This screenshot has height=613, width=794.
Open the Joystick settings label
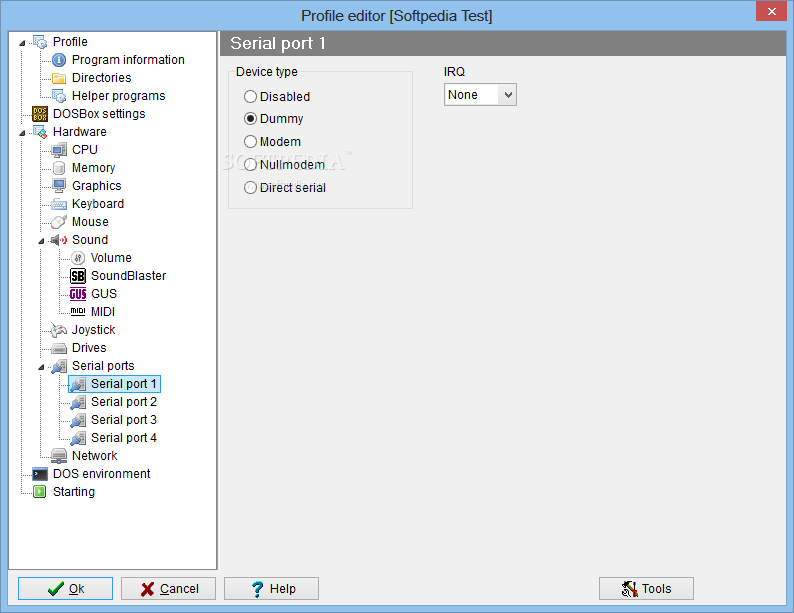pyautogui.click(x=94, y=330)
